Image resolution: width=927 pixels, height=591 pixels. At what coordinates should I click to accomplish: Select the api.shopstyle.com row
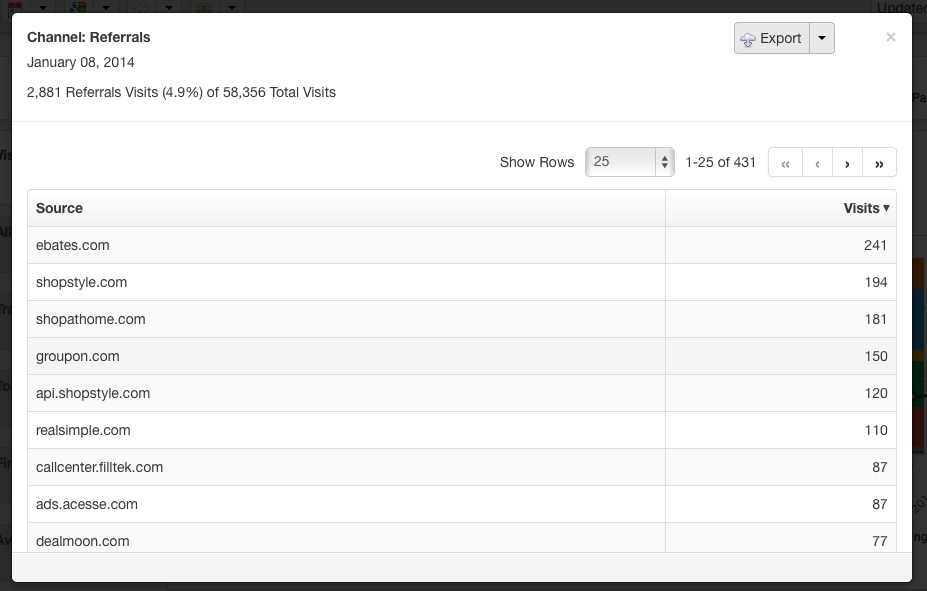click(x=462, y=394)
